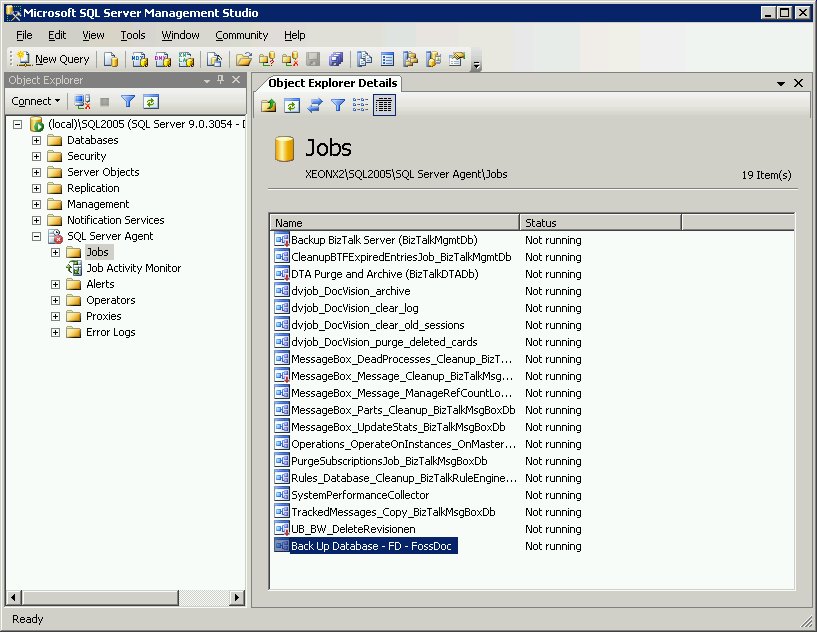Switch Details pane to report view
Screen dimensions: 817x632
coord(384,105)
